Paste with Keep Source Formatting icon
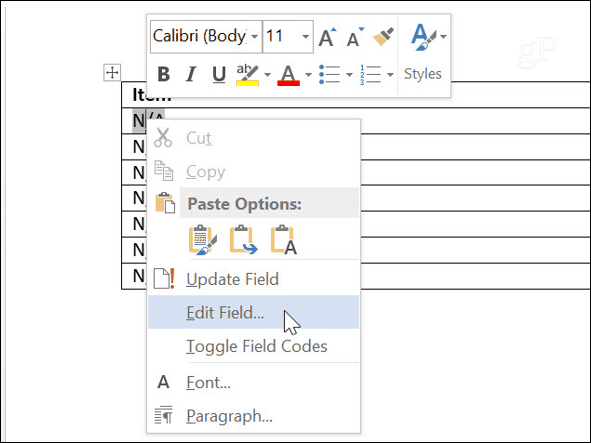Image resolution: width=591 pixels, height=443 pixels. click(x=203, y=239)
